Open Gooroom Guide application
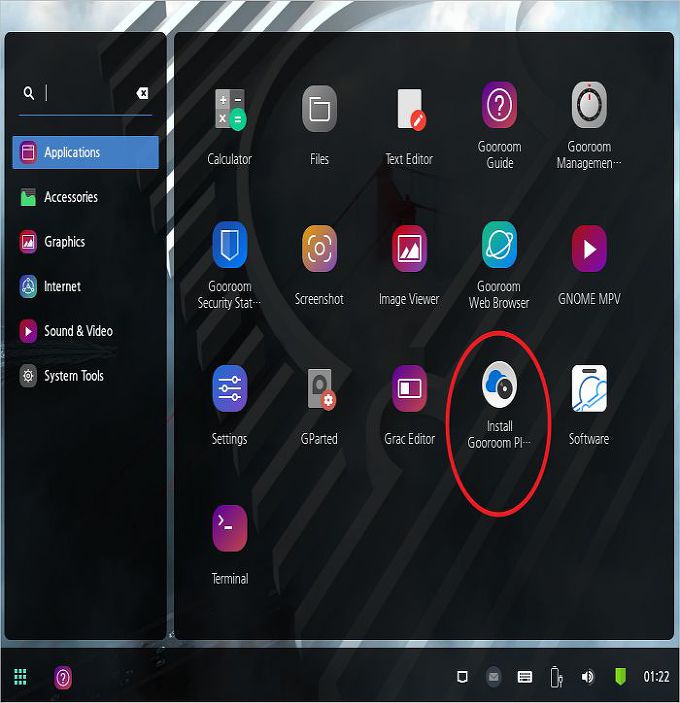This screenshot has height=703, width=680. [499, 105]
